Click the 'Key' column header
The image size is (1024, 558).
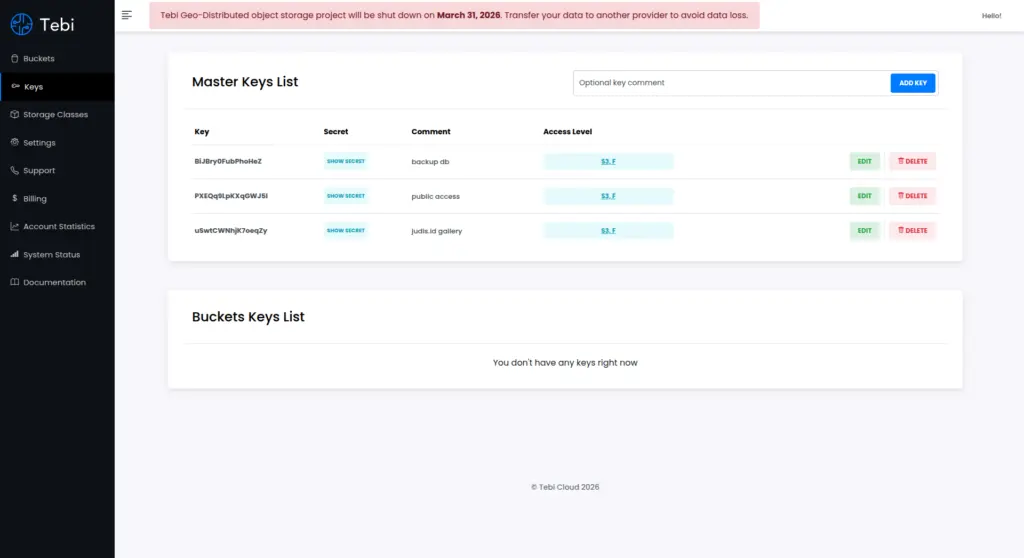click(x=202, y=131)
